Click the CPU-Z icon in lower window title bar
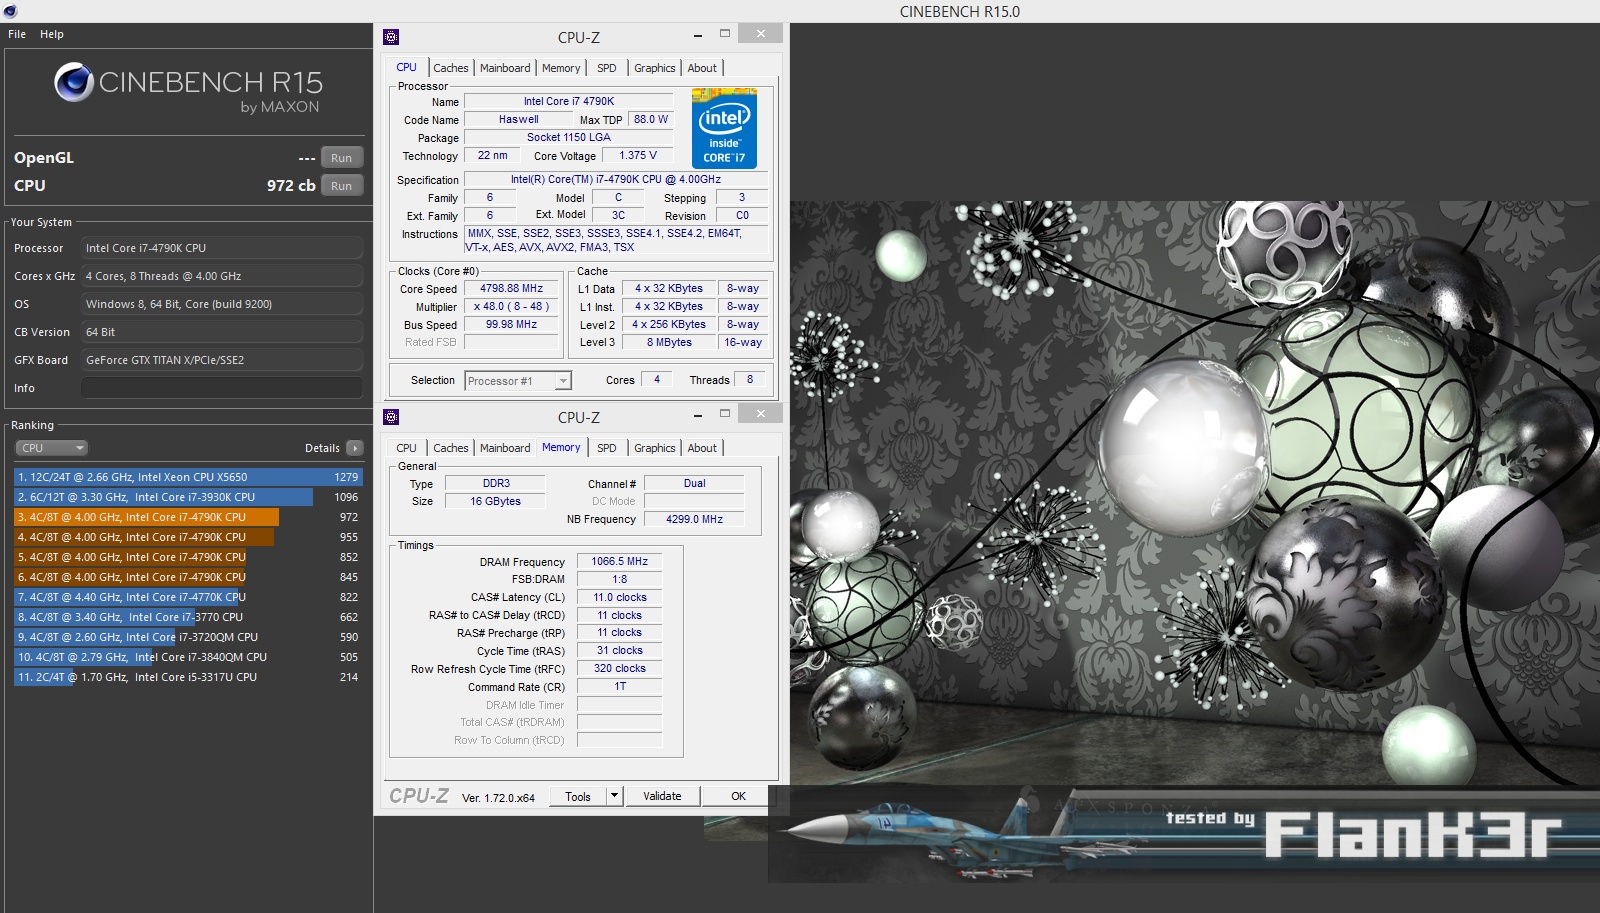Image resolution: width=1600 pixels, height=913 pixels. [391, 417]
